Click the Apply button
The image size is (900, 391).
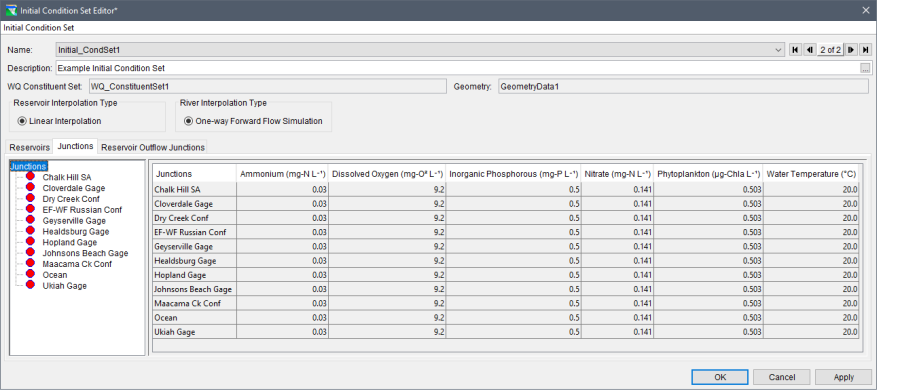843,377
